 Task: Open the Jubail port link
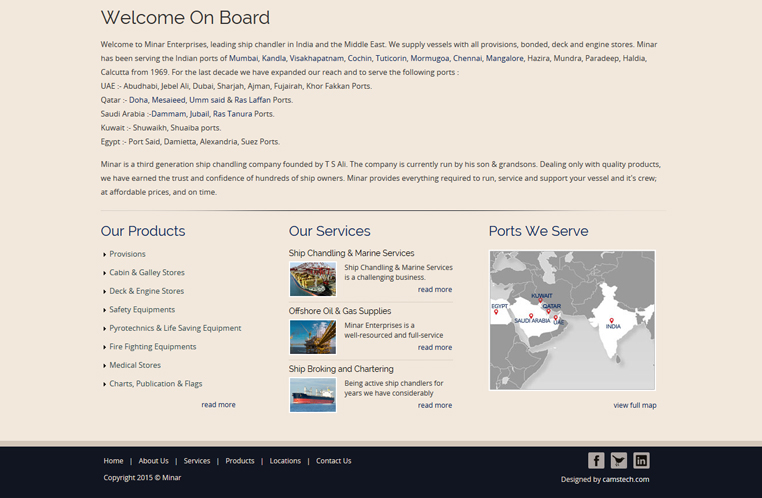tap(199, 114)
